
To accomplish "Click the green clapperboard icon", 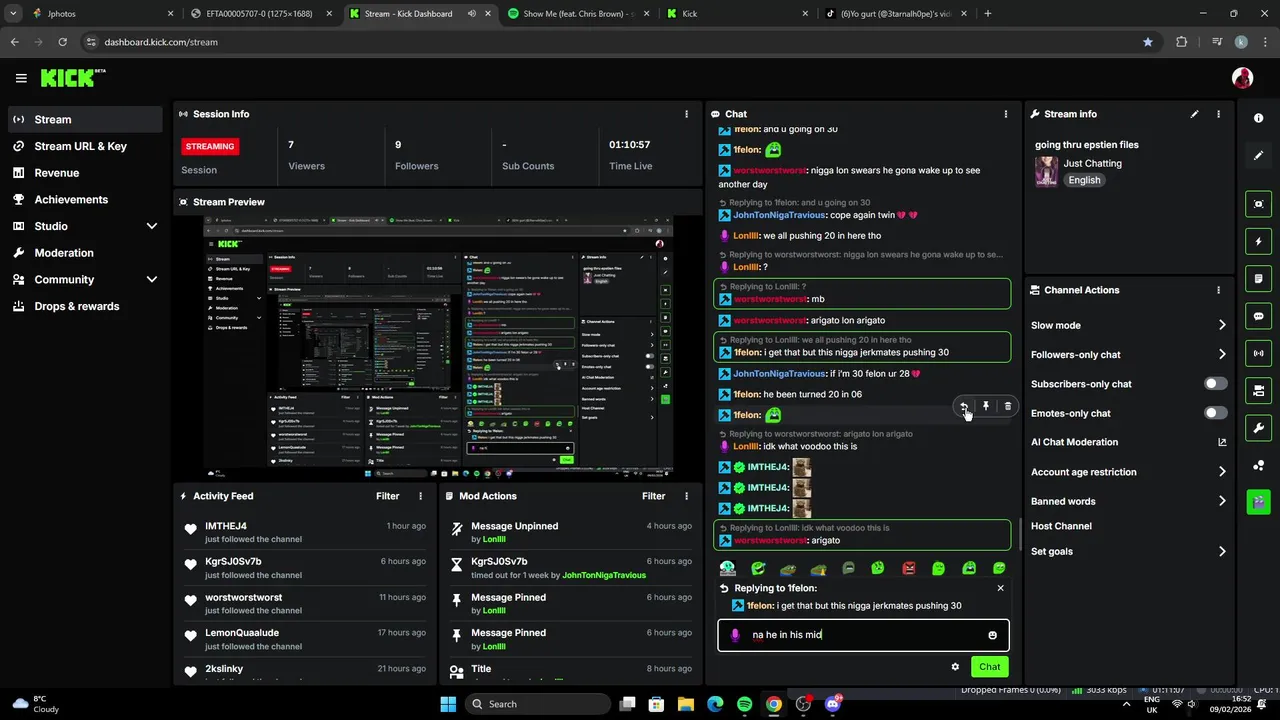I will tap(1258, 501).
